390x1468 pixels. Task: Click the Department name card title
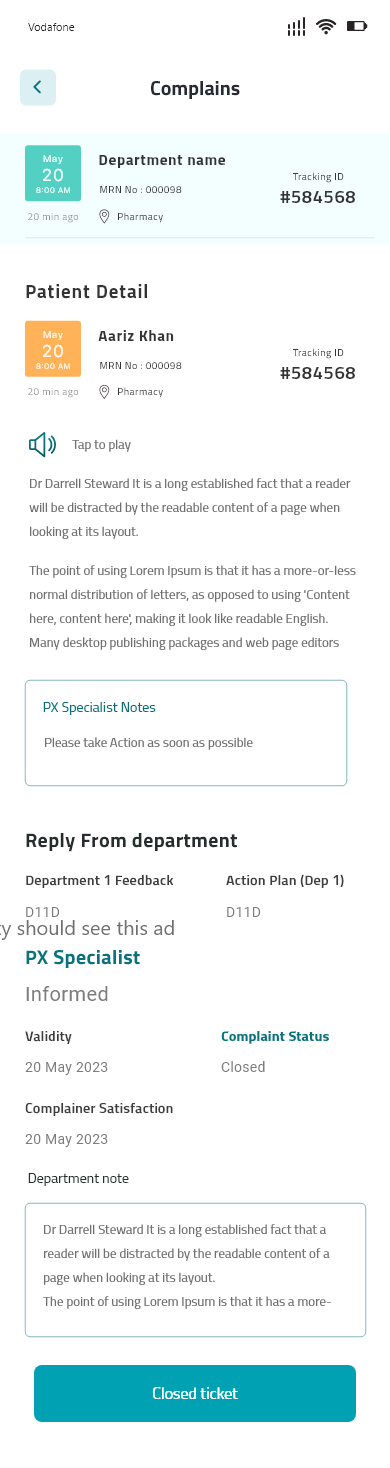pyautogui.click(x=162, y=160)
